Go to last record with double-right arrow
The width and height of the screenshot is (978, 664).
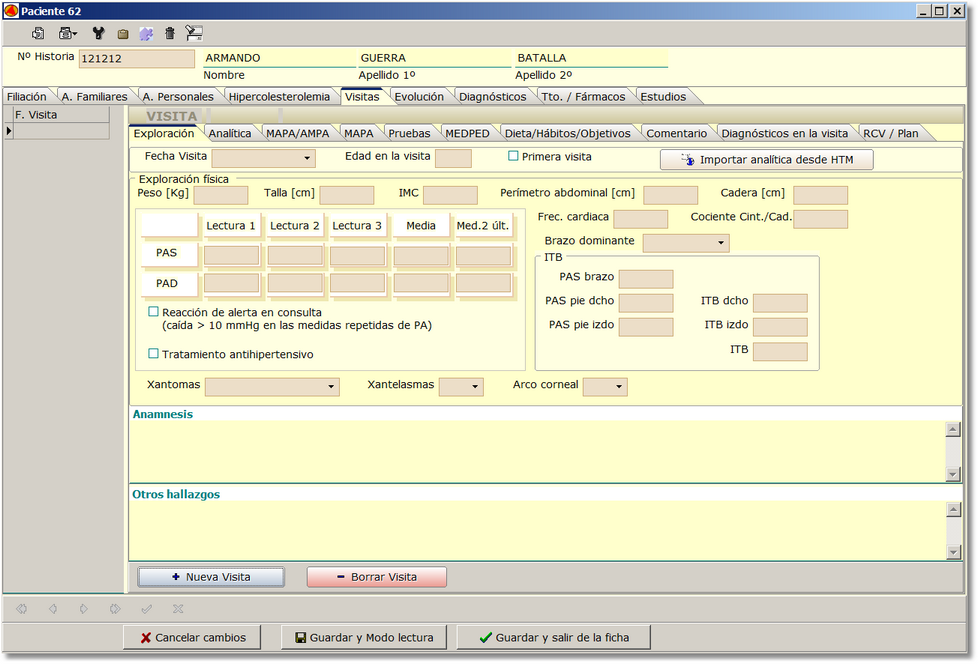tap(115, 609)
